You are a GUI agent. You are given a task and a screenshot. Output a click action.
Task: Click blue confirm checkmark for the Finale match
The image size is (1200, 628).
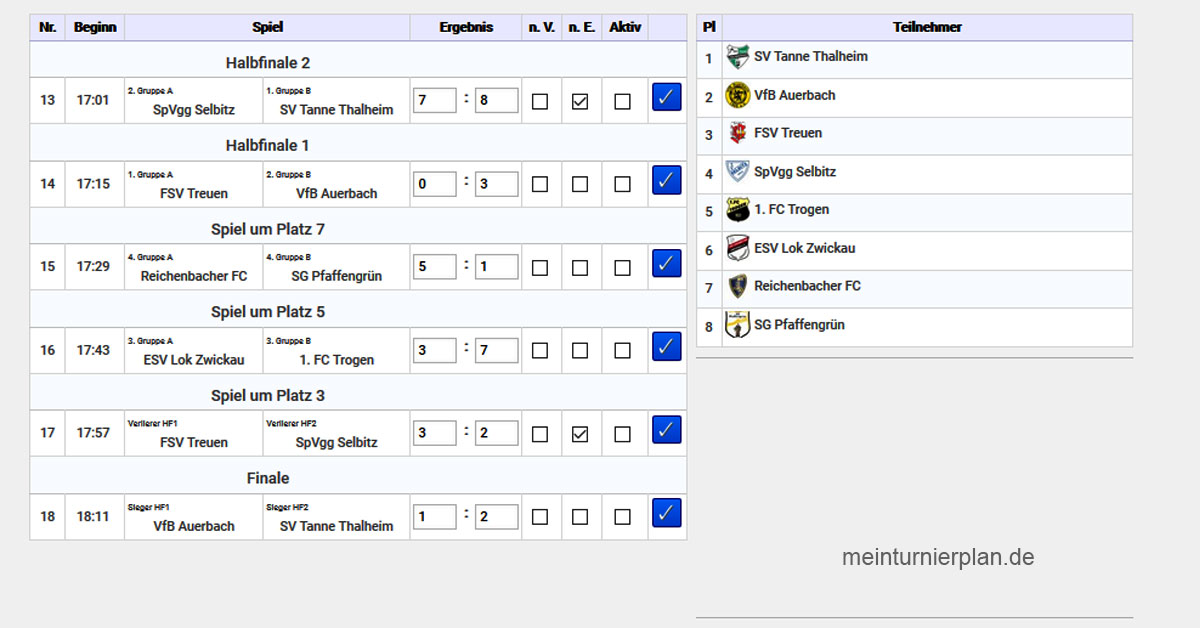click(x=667, y=513)
